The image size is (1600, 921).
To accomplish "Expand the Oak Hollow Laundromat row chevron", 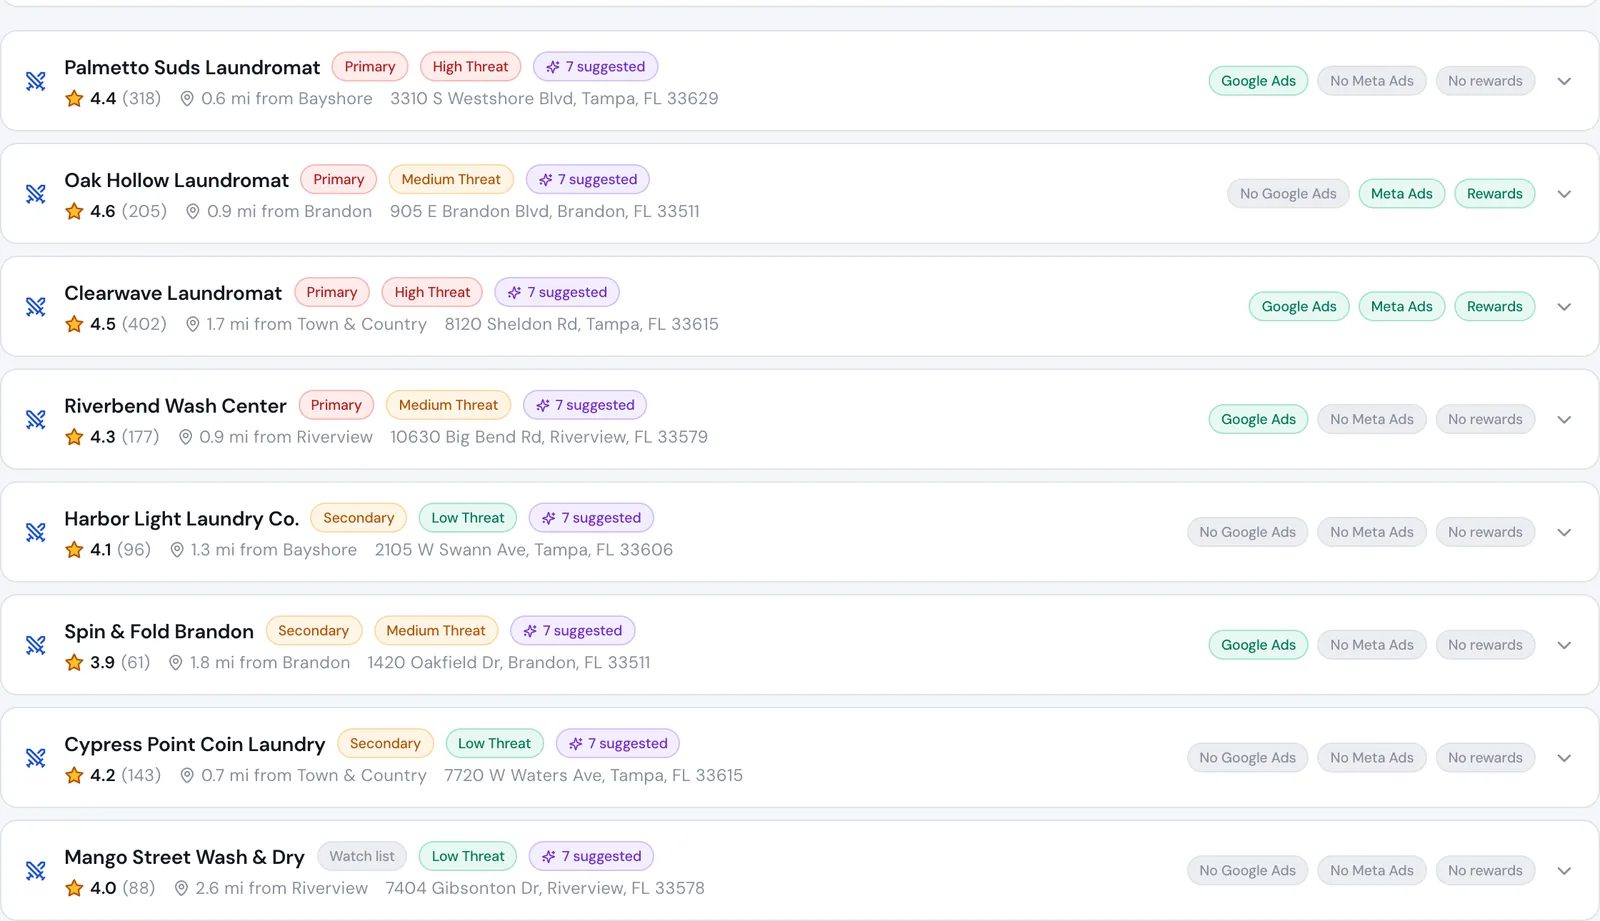I will pos(1565,194).
